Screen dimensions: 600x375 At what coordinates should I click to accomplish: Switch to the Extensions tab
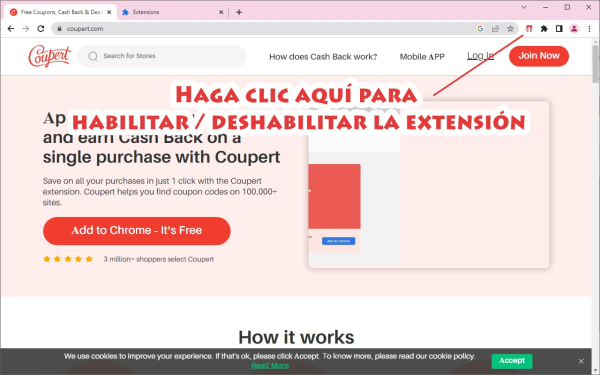tap(172, 12)
